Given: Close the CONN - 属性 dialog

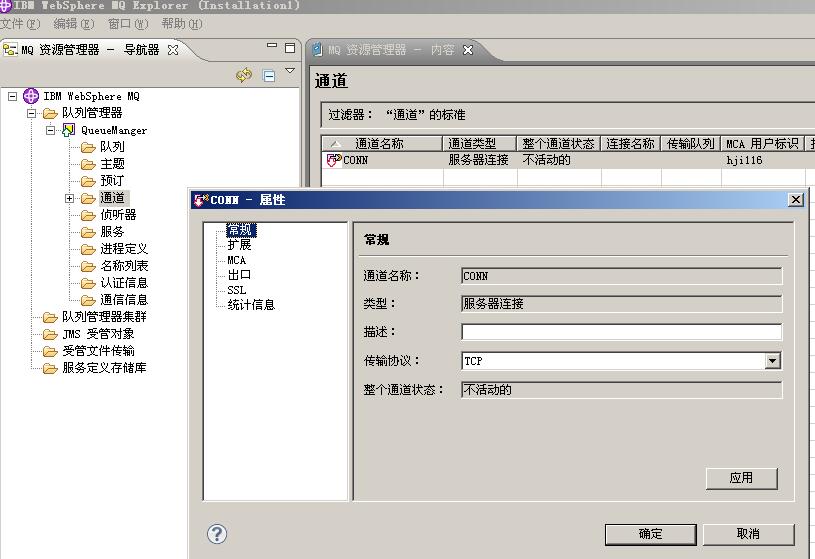Looking at the screenshot, I should [796, 200].
